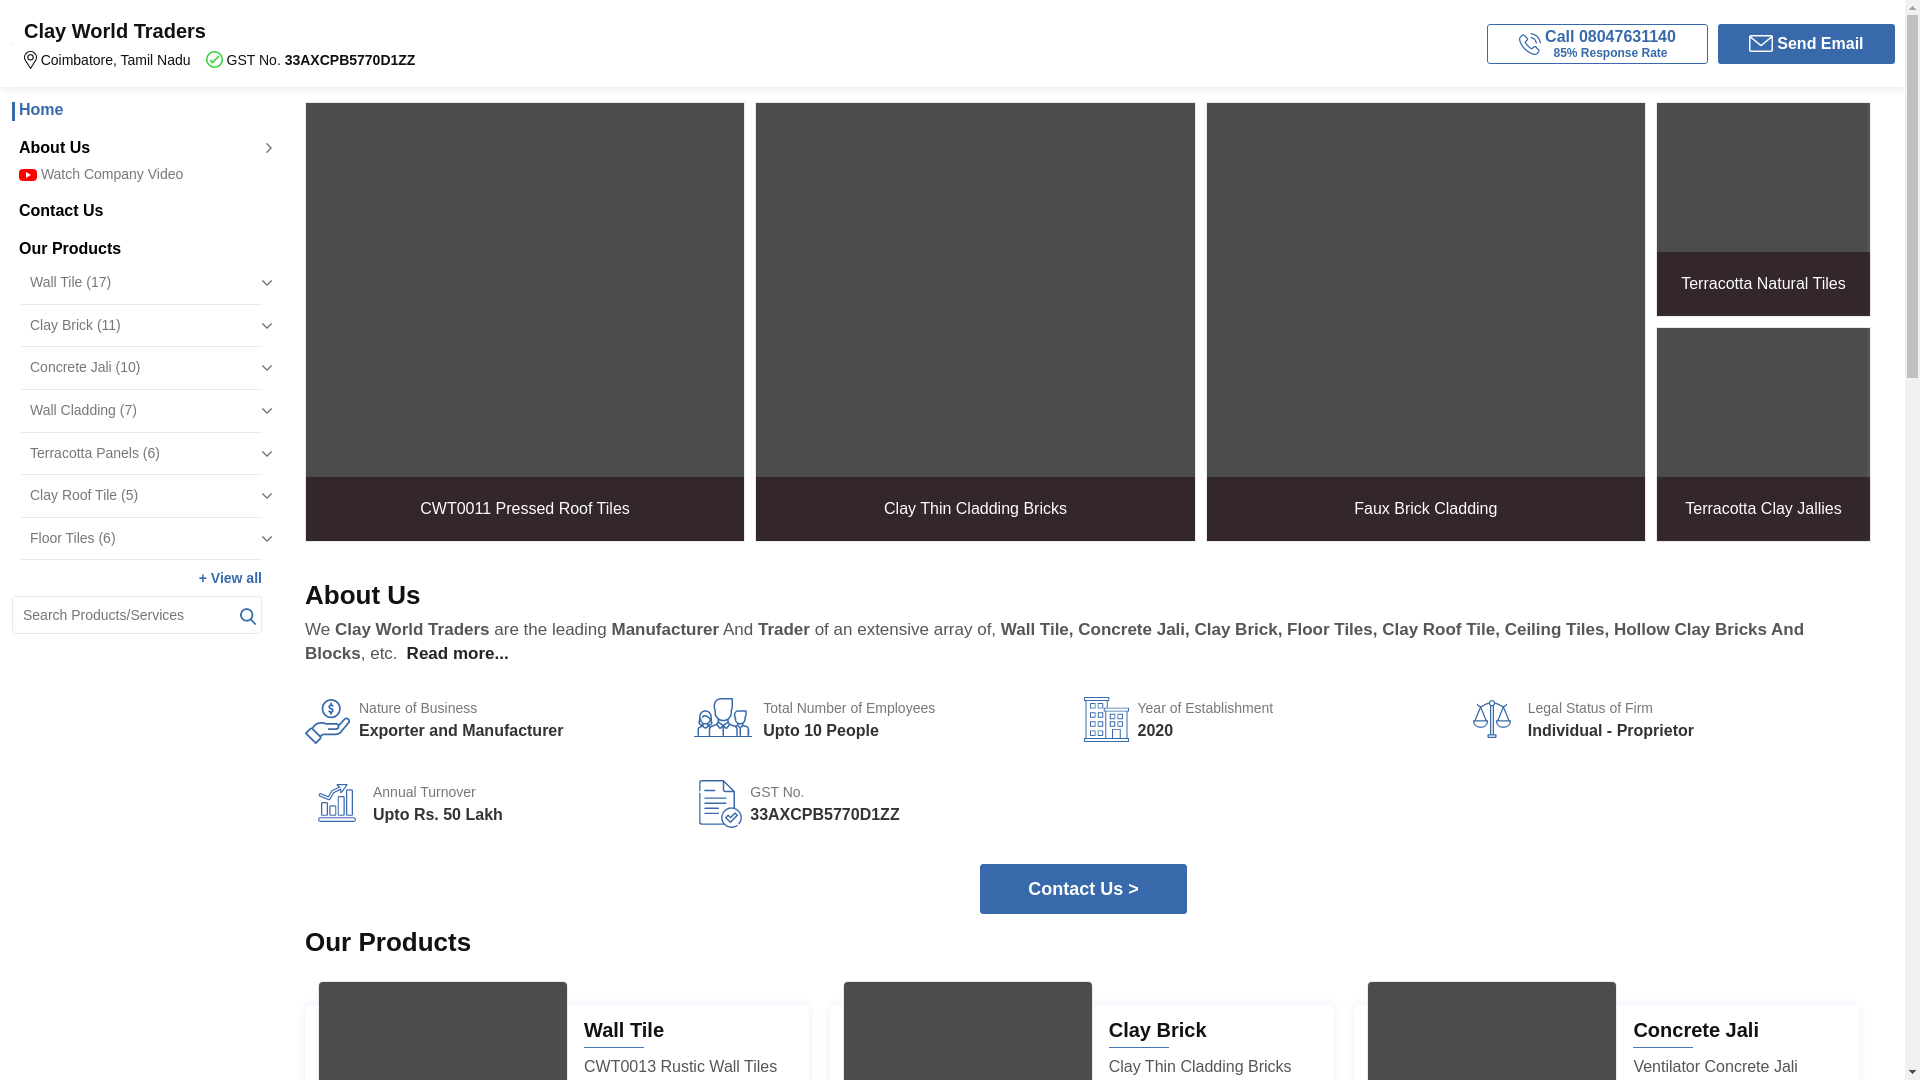Open Terracotta Clay Jallies image
The height and width of the screenshot is (1080, 1920).
[1763, 435]
